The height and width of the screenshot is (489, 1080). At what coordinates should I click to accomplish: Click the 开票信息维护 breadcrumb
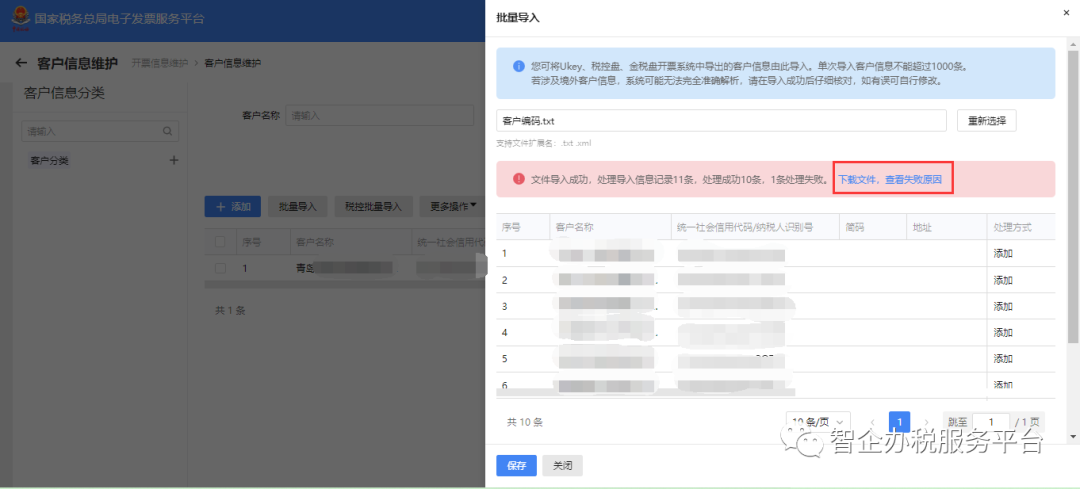pos(158,63)
